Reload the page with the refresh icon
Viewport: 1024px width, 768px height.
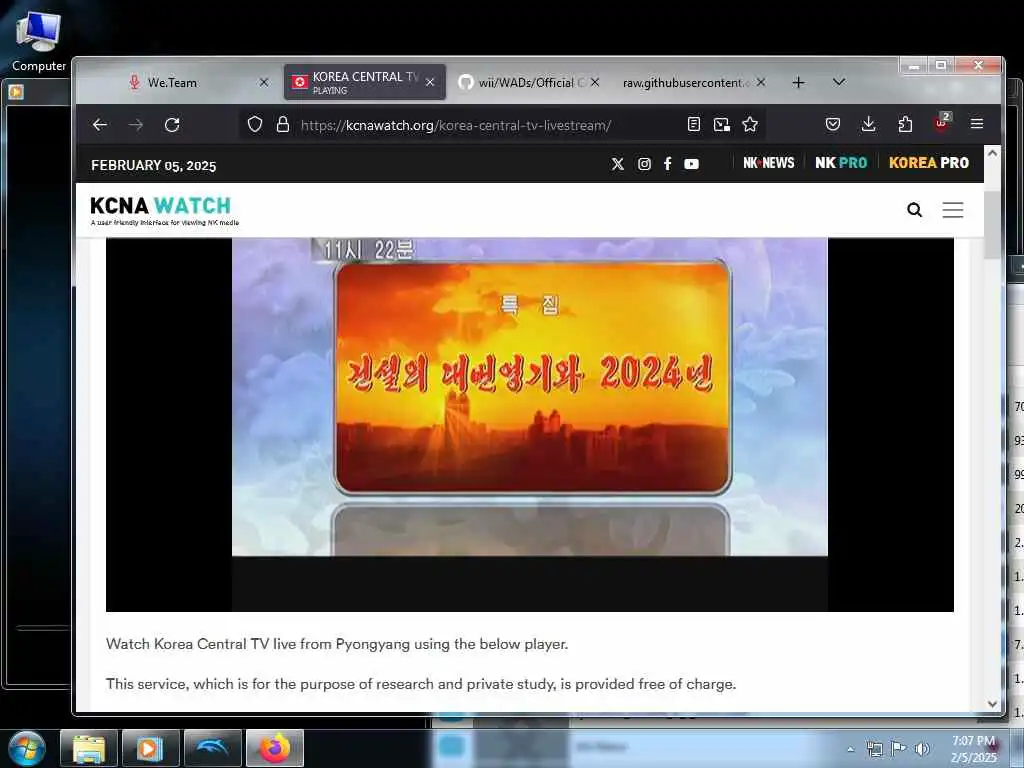pyautogui.click(x=172, y=125)
